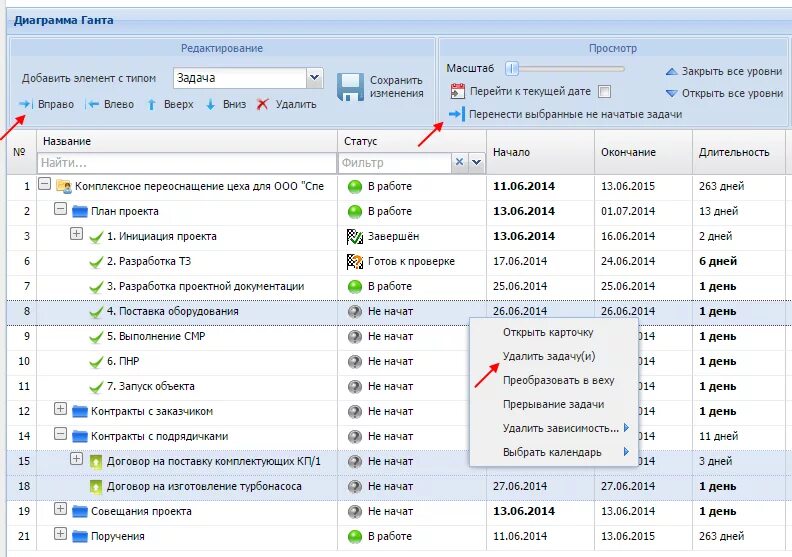
Task: Collapse the Контракты с подрядчиками node
Action: tap(60, 433)
